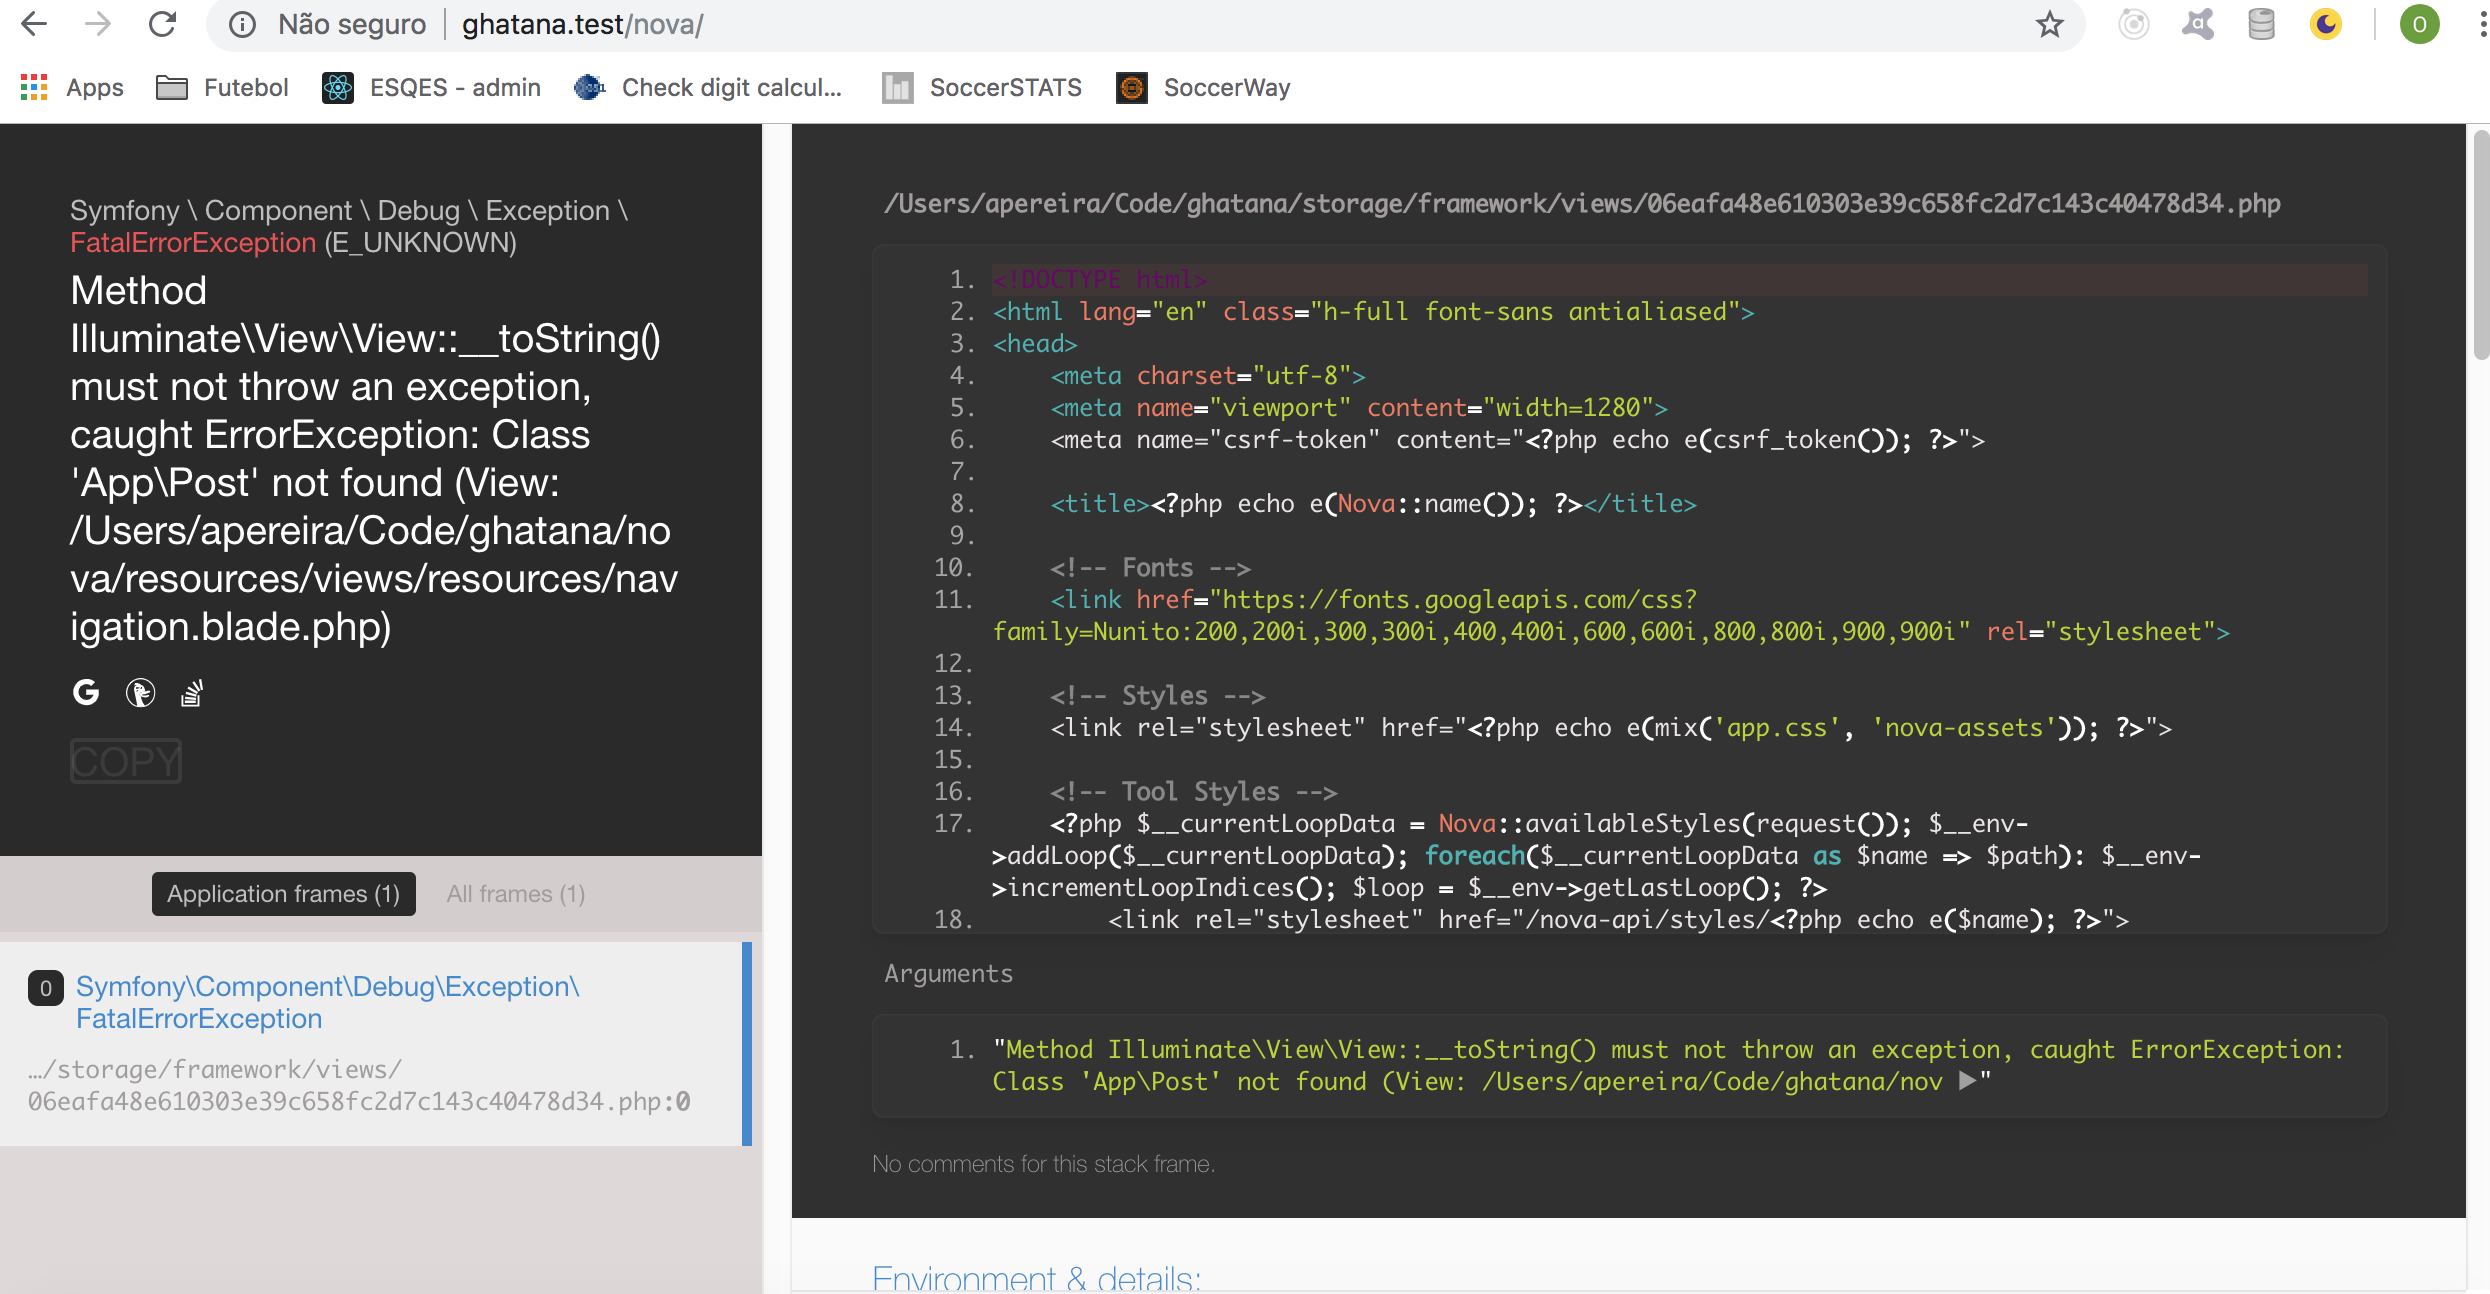Open the database cylinder extension icon
This screenshot has height=1294, width=2490.
(2262, 24)
